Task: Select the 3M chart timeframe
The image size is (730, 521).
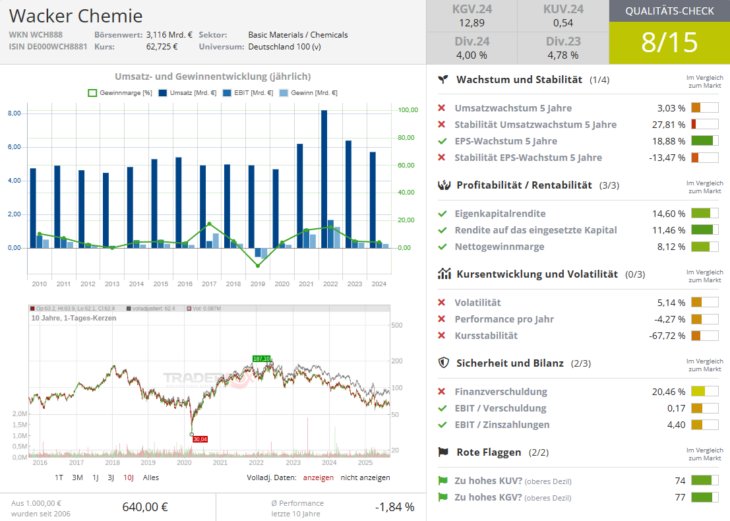Action: point(77,478)
